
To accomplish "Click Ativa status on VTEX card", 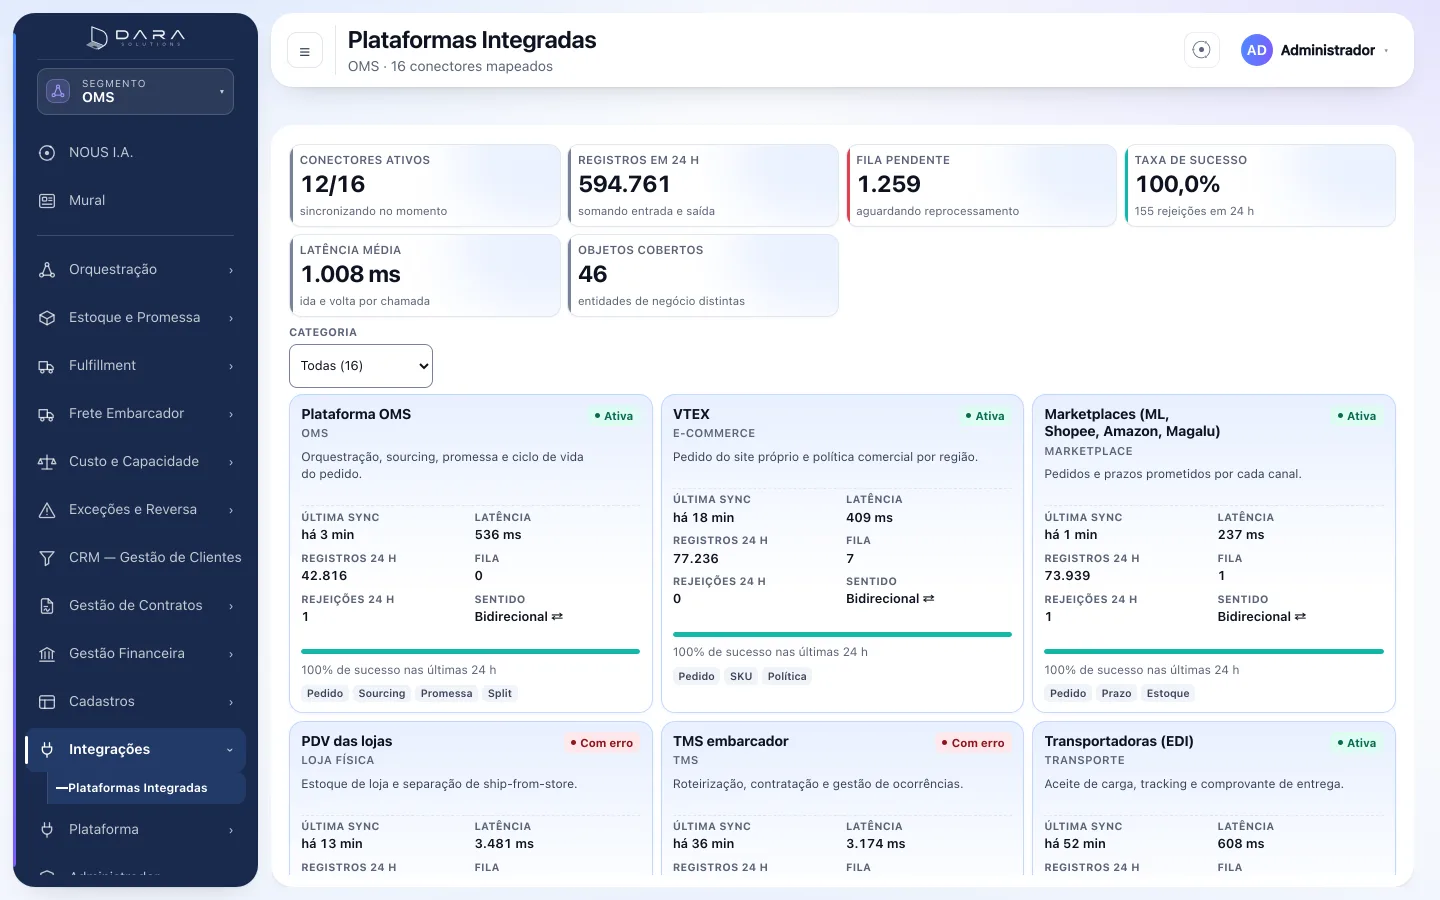I will [x=985, y=416].
